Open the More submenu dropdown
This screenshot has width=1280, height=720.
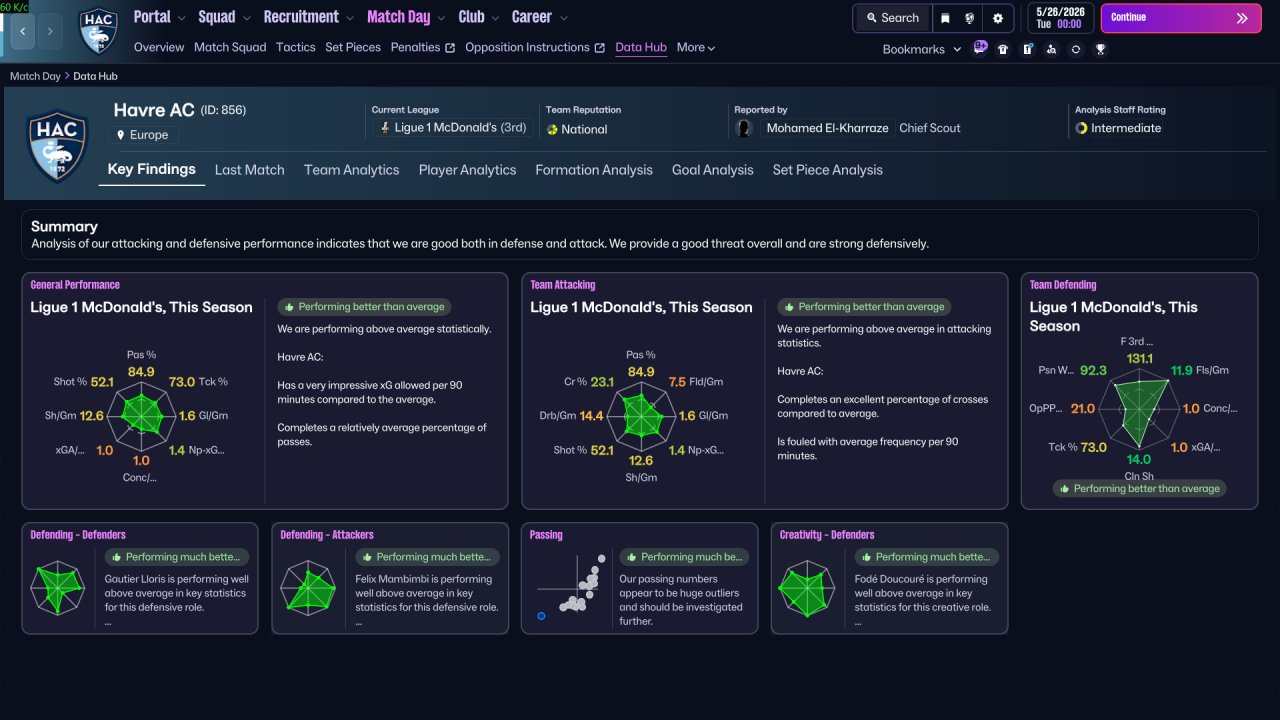696,47
